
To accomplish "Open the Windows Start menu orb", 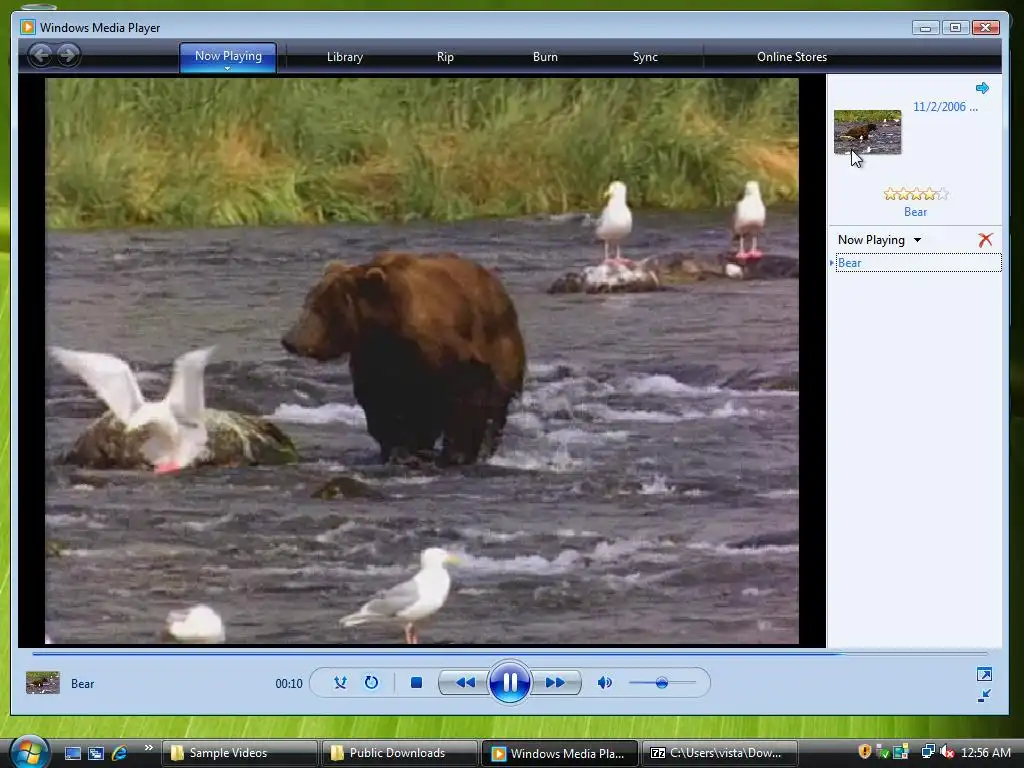I will tap(29, 752).
